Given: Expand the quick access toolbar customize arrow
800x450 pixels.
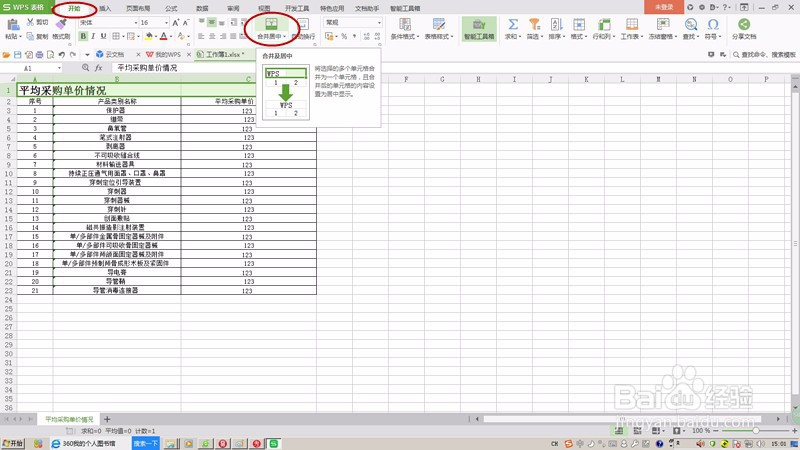Looking at the screenshot, I should (87, 55).
